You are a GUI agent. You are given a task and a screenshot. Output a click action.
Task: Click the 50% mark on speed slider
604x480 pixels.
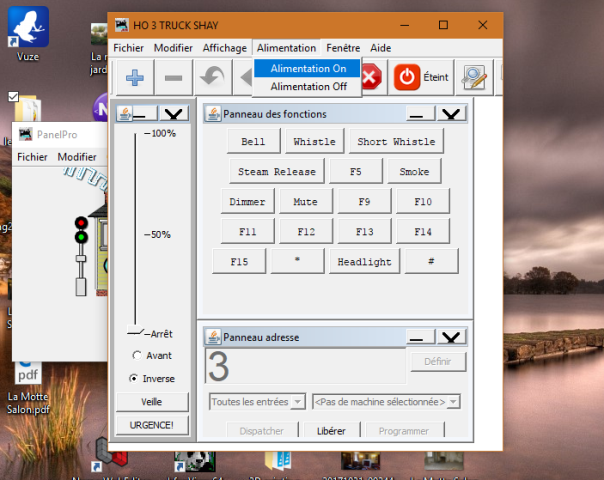coord(136,235)
